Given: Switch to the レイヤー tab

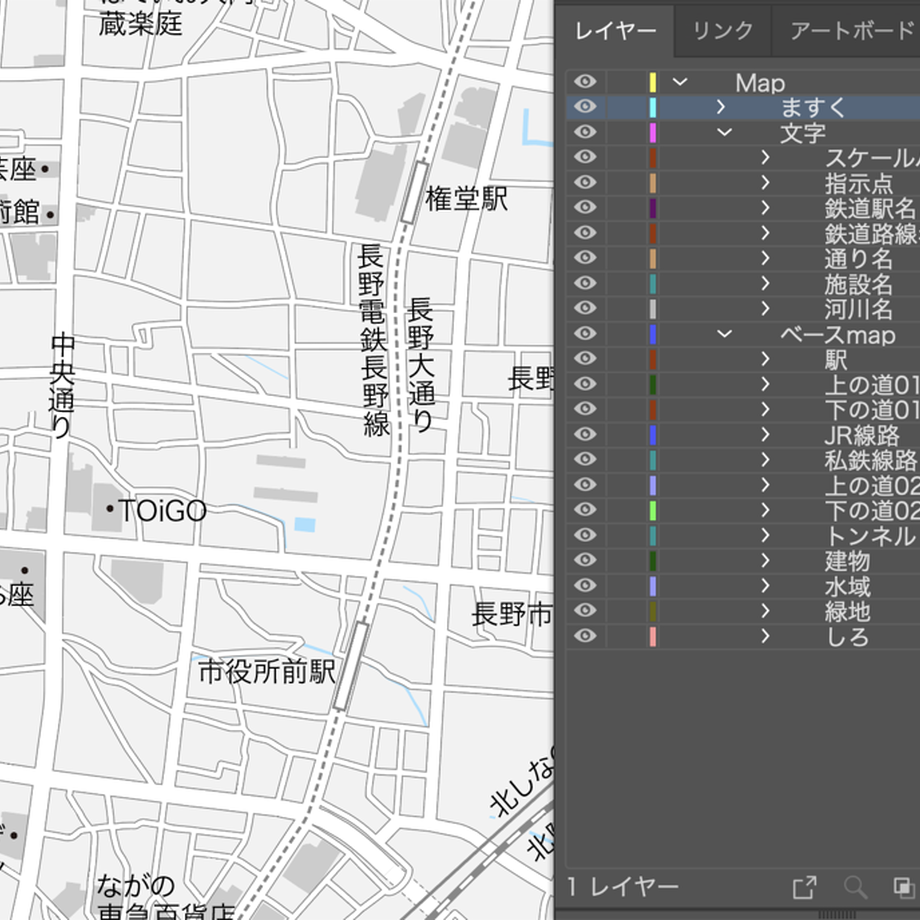Looking at the screenshot, I should pyautogui.click(x=615, y=31).
